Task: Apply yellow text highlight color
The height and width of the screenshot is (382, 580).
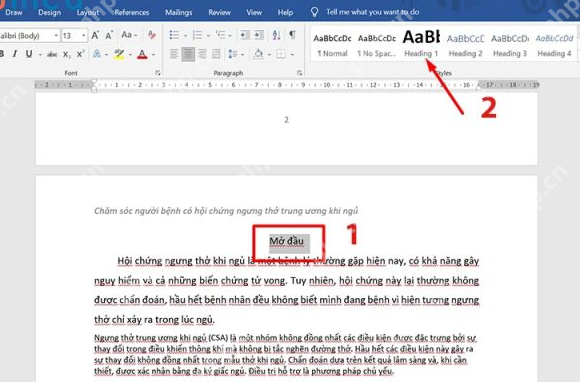Action: [119, 54]
